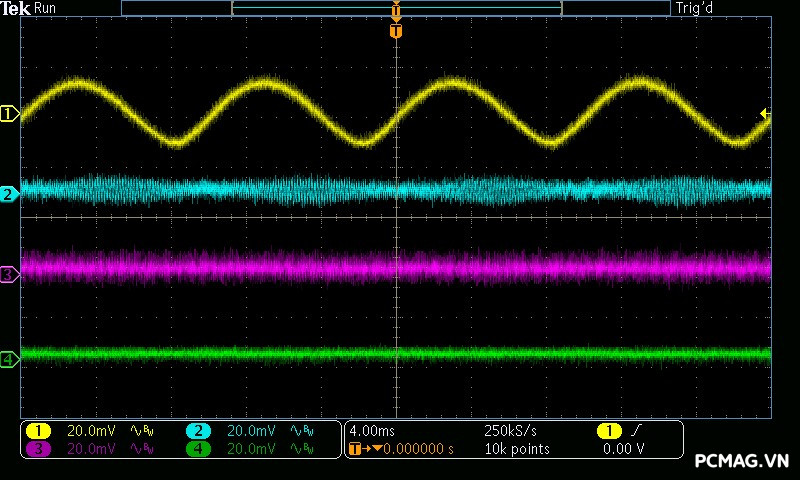Screen dimensions: 800x480
Task: Select the green channel 4 badge in readout
Action: (199, 449)
